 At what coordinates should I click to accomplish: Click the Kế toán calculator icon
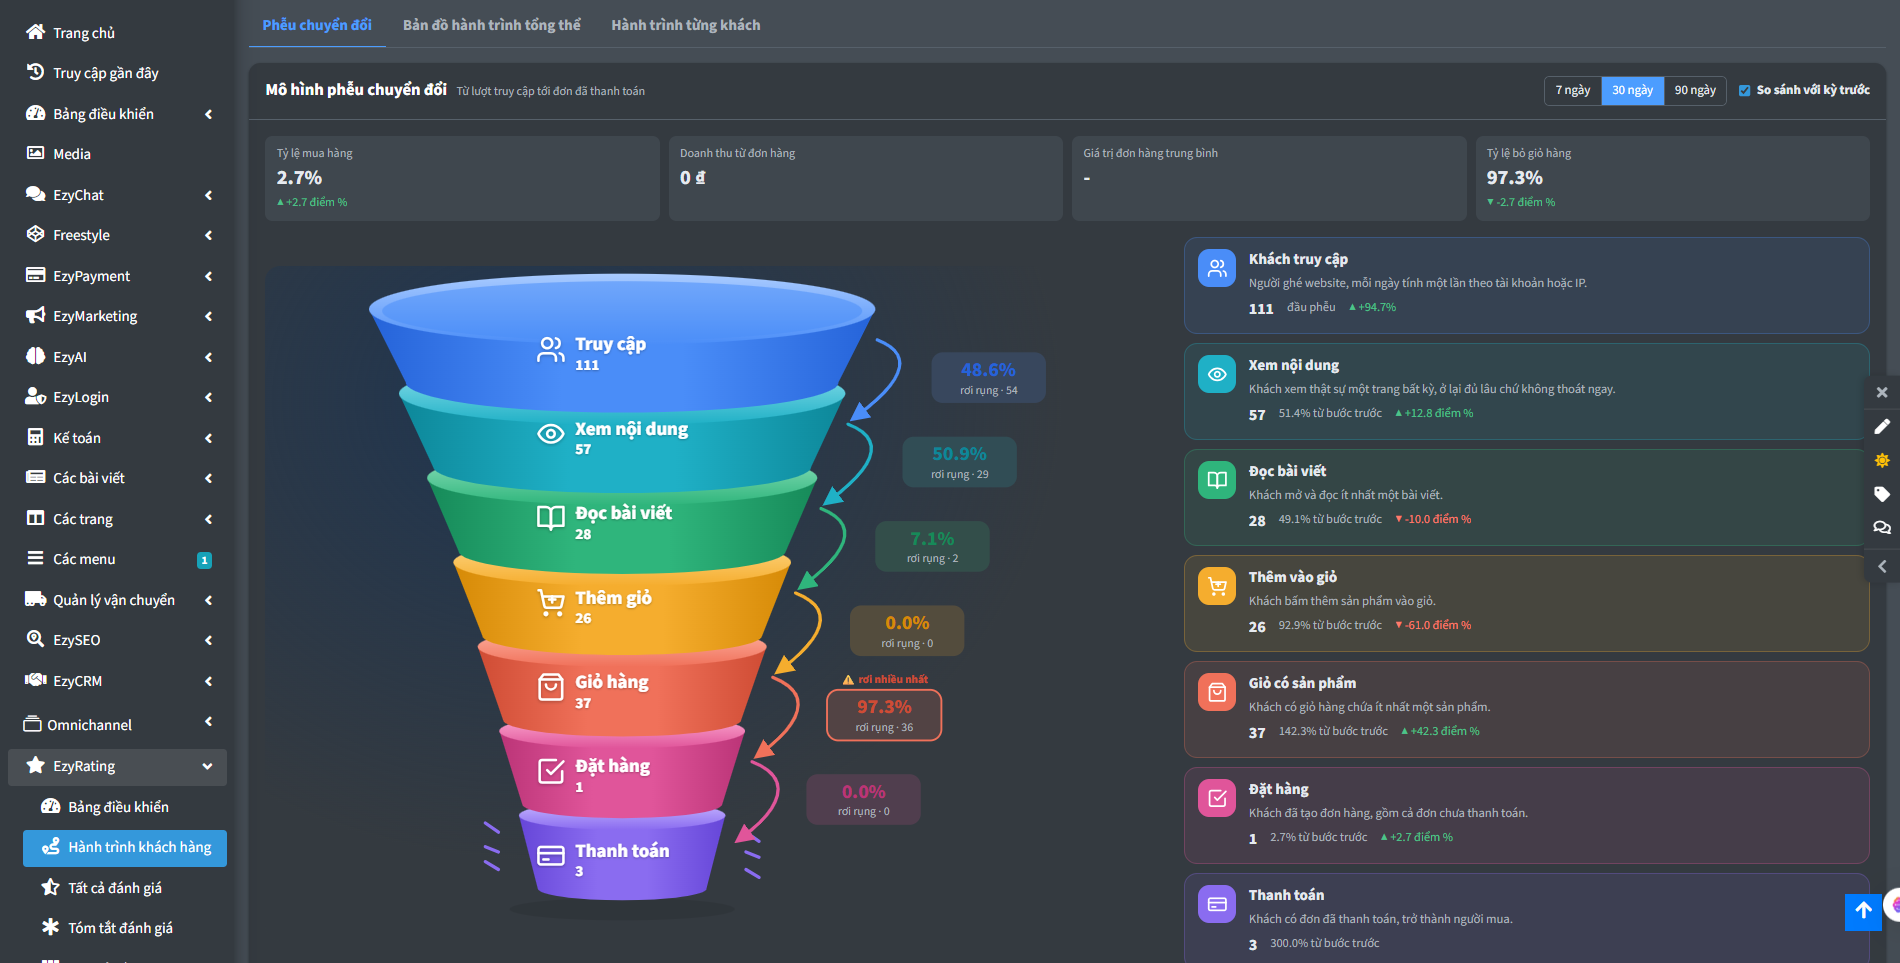(35, 437)
